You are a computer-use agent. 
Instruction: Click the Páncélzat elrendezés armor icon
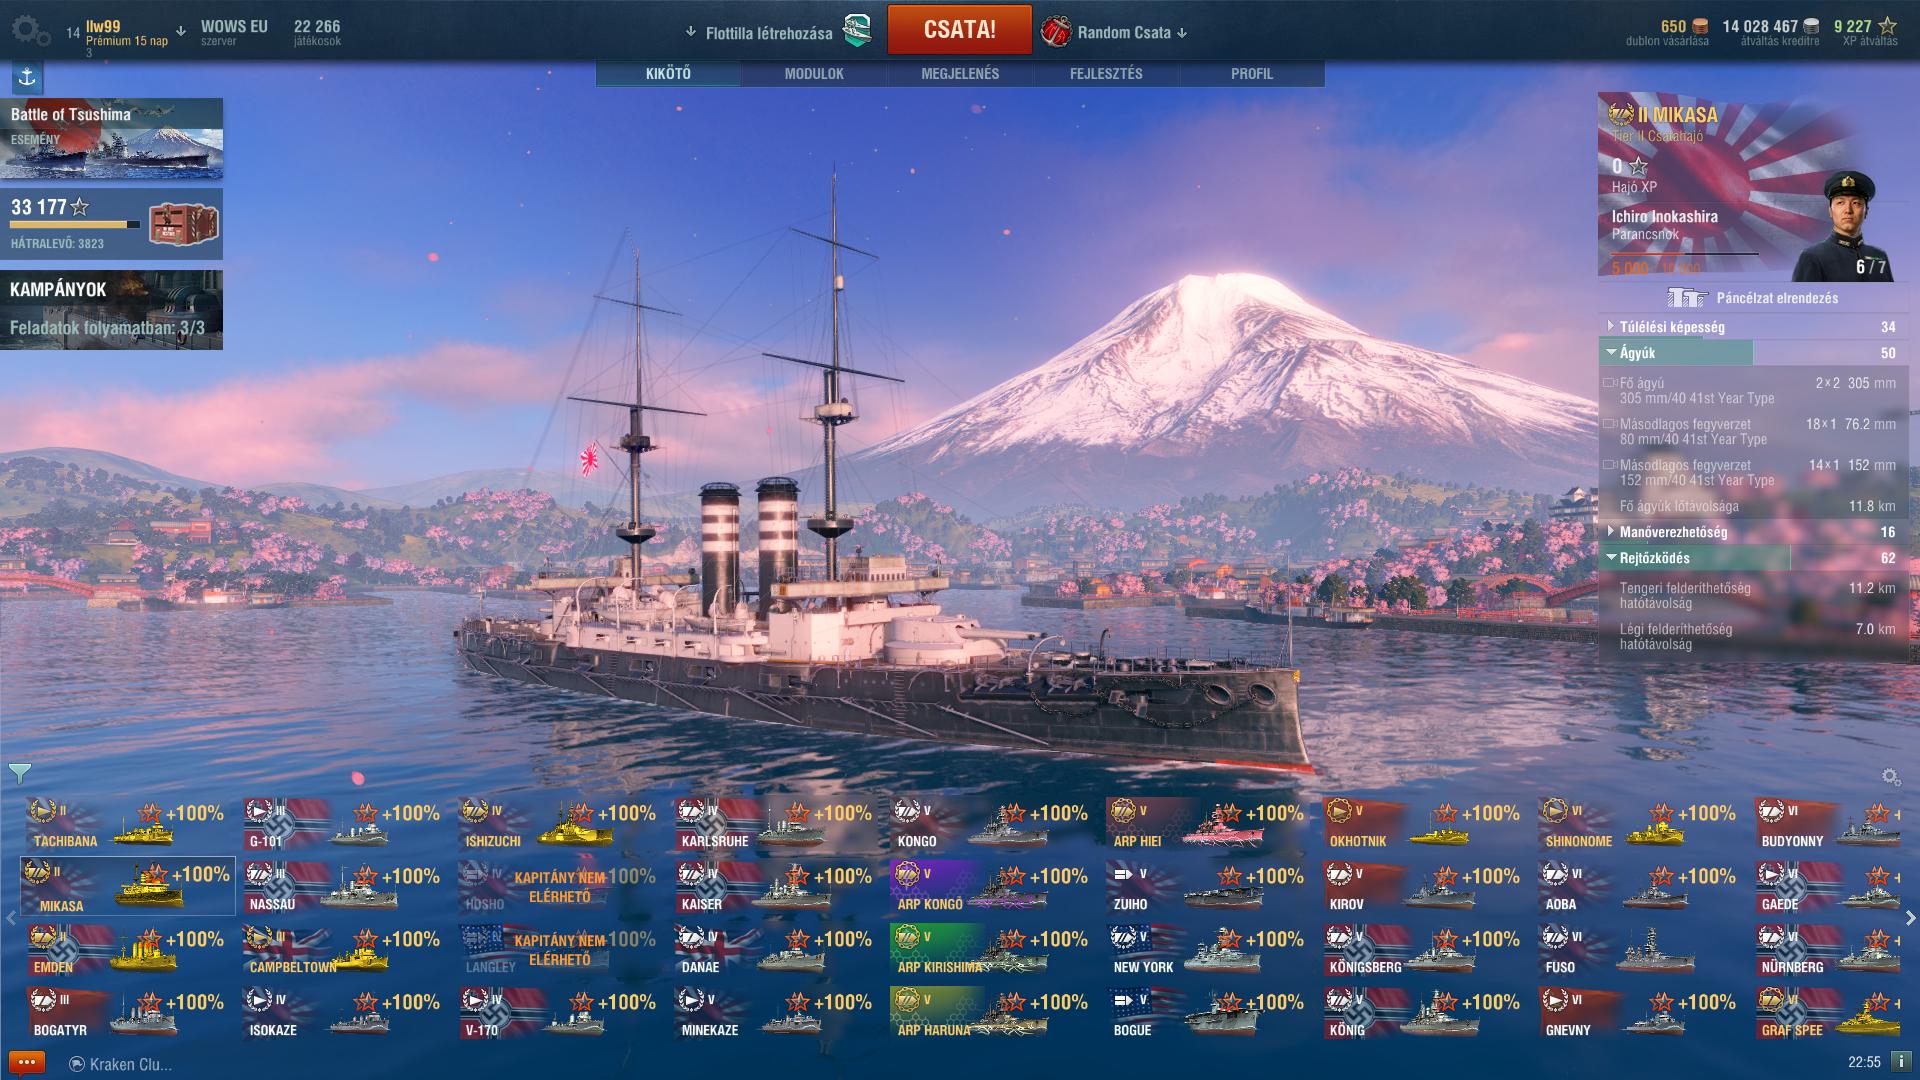coord(1686,297)
